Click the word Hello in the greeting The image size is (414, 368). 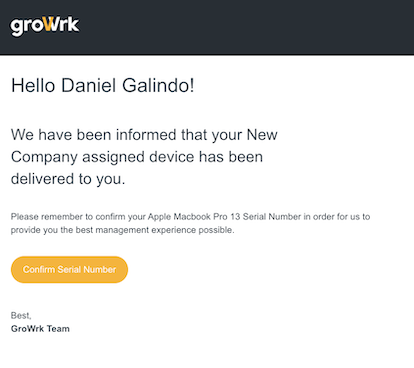click(33, 85)
